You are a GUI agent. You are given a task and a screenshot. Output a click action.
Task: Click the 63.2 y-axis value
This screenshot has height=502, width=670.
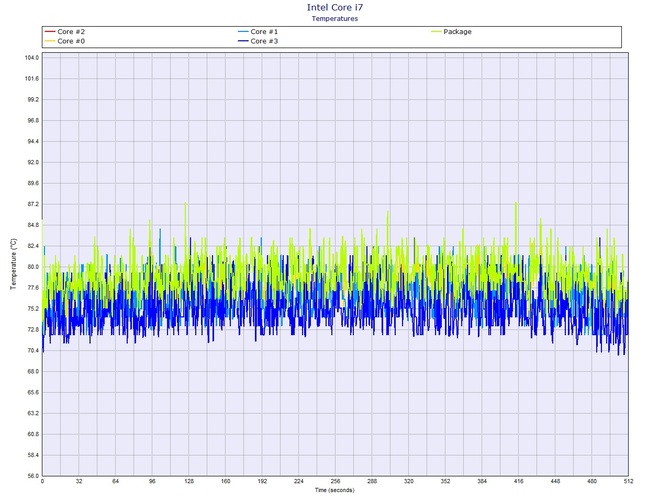32,414
